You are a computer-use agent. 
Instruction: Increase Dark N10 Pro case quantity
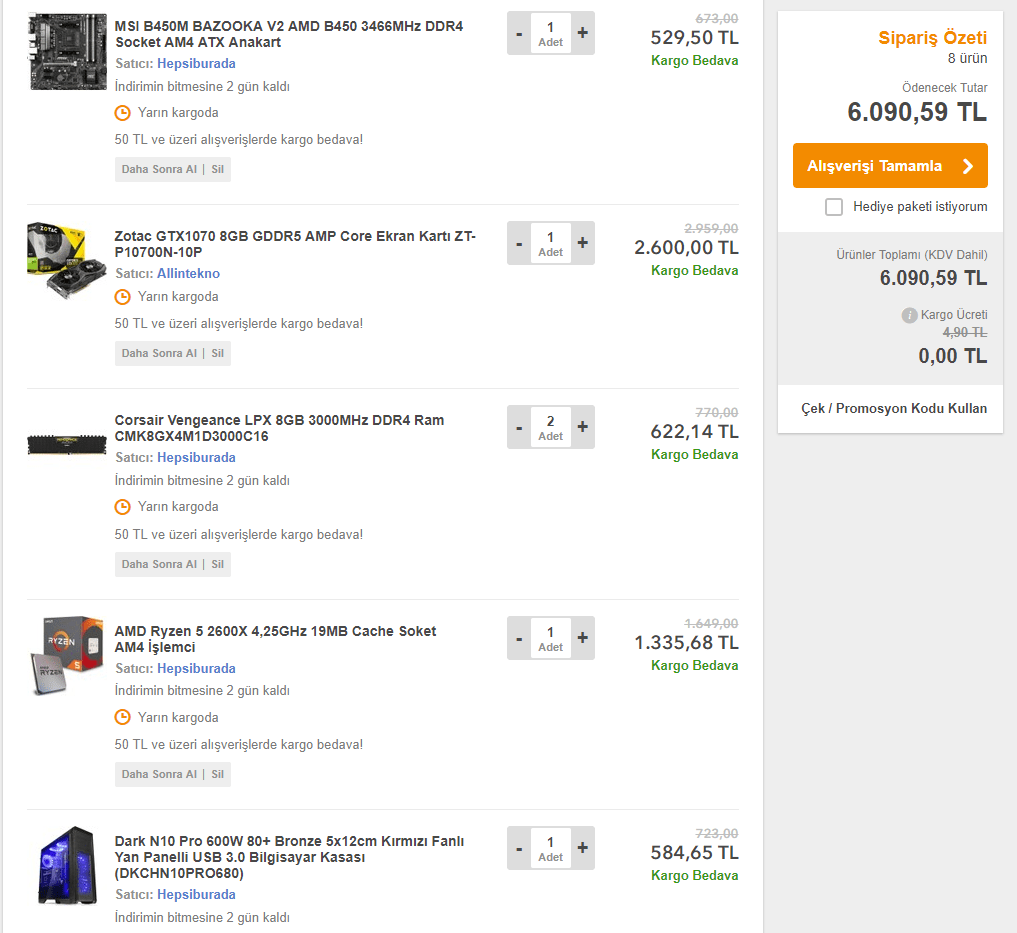tap(583, 848)
